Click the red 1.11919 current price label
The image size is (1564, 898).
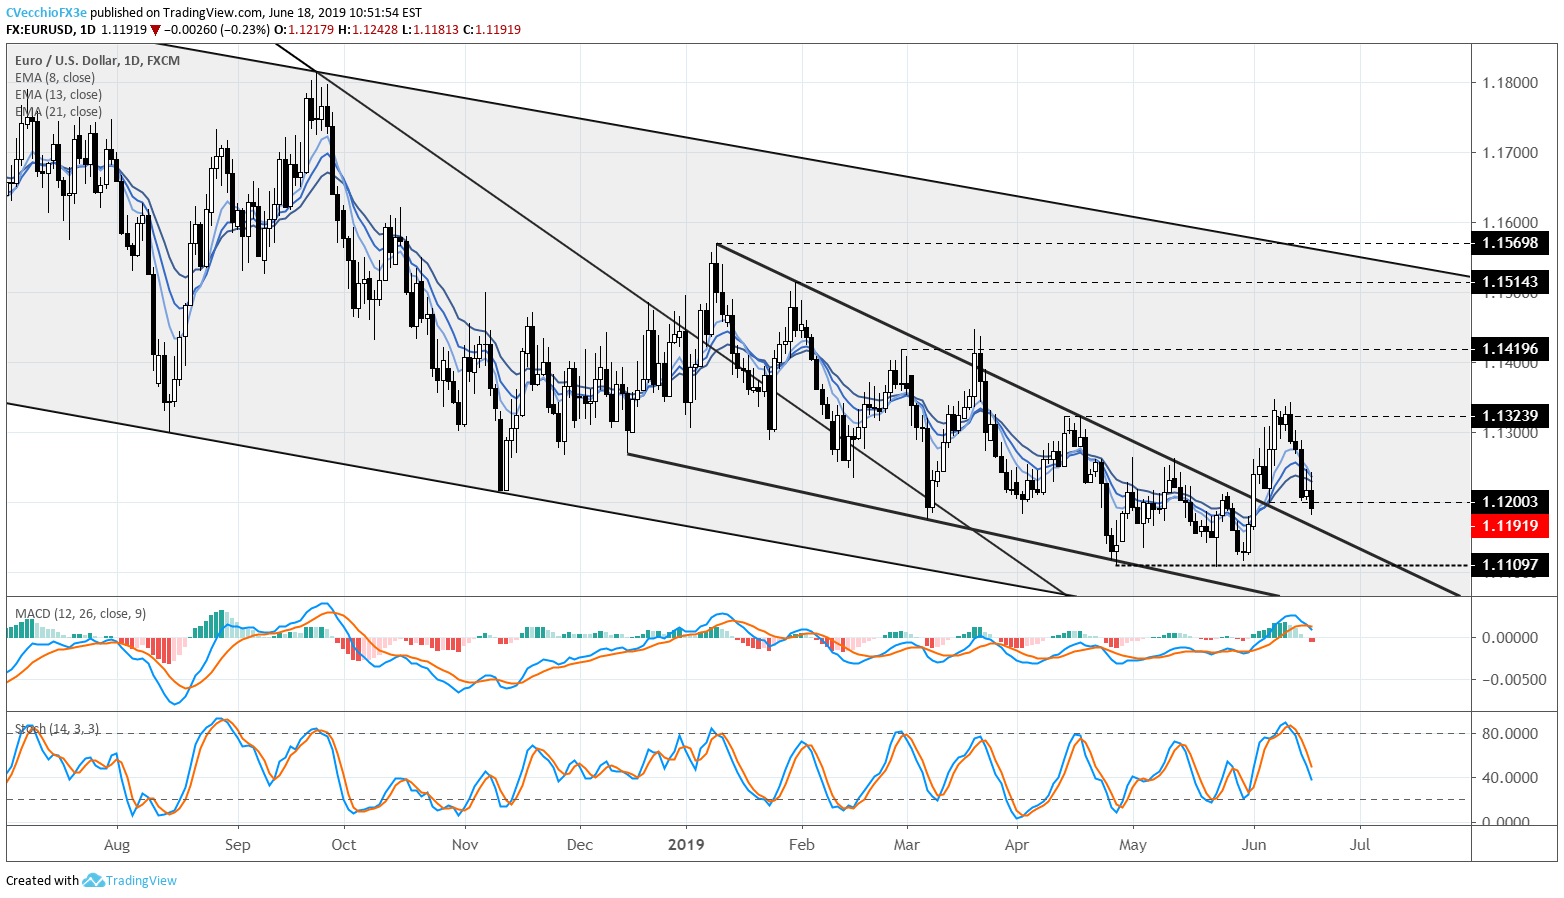pos(1510,526)
